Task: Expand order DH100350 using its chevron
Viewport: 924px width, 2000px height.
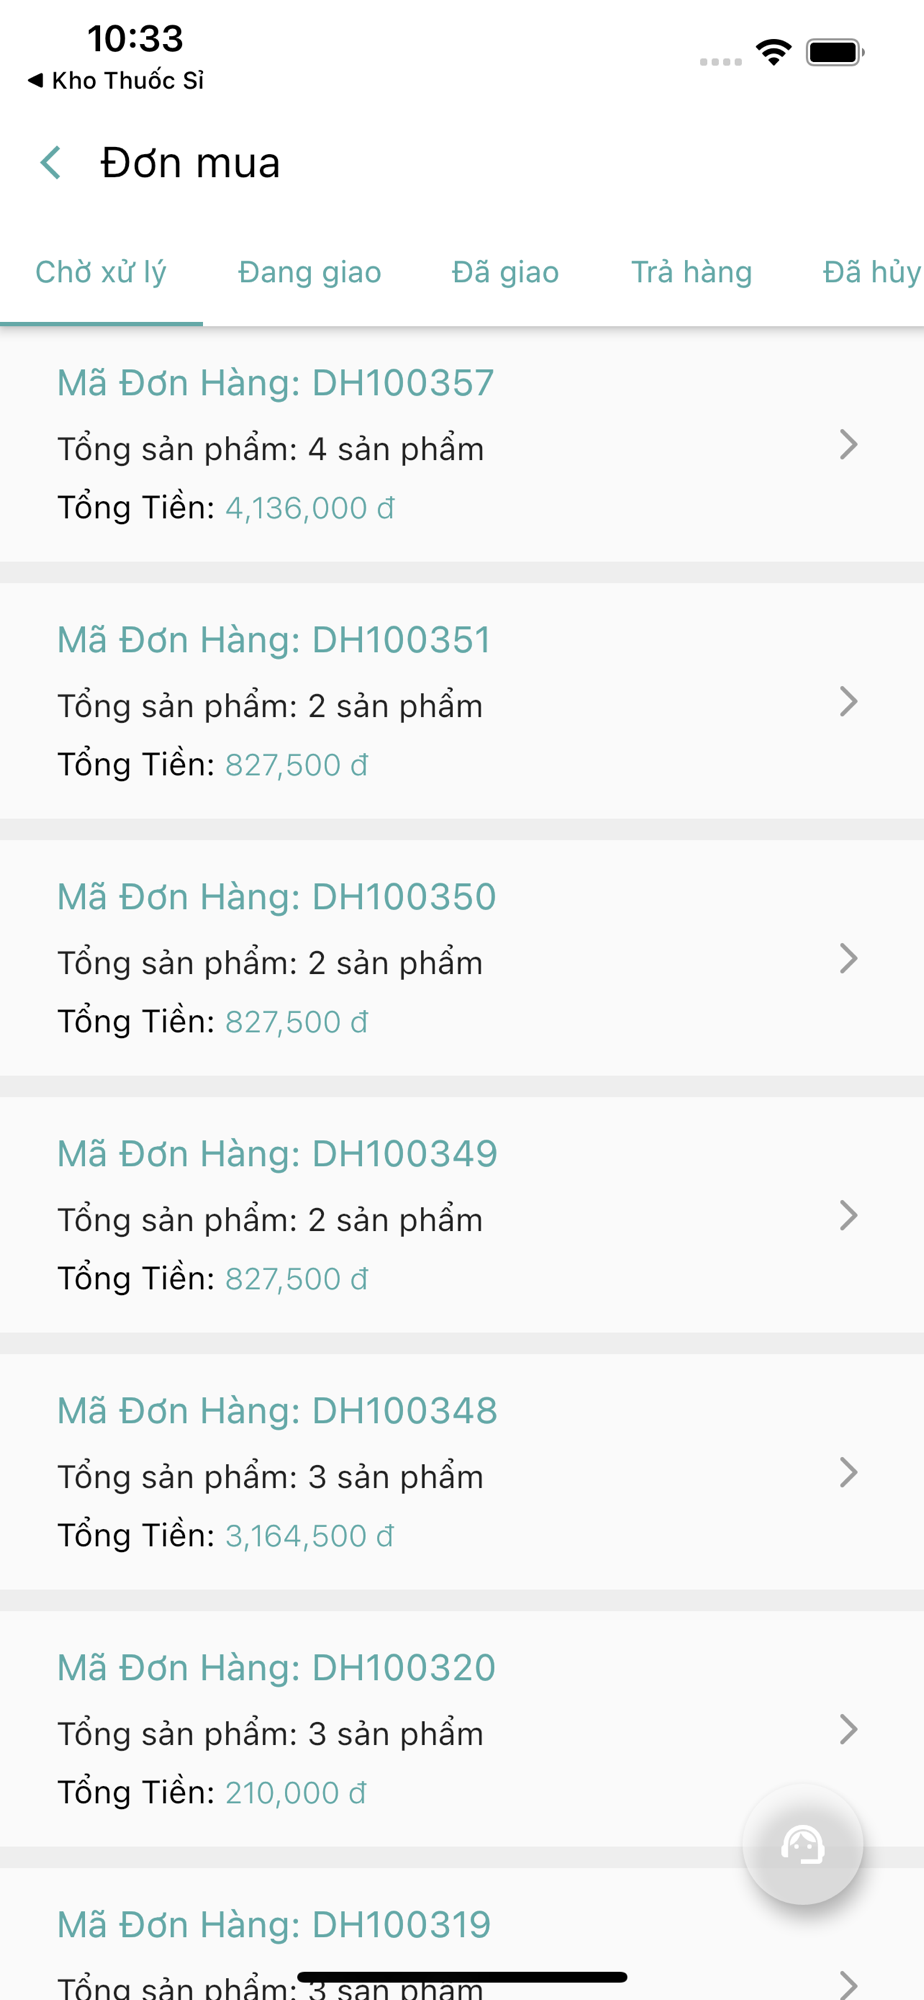Action: (848, 959)
